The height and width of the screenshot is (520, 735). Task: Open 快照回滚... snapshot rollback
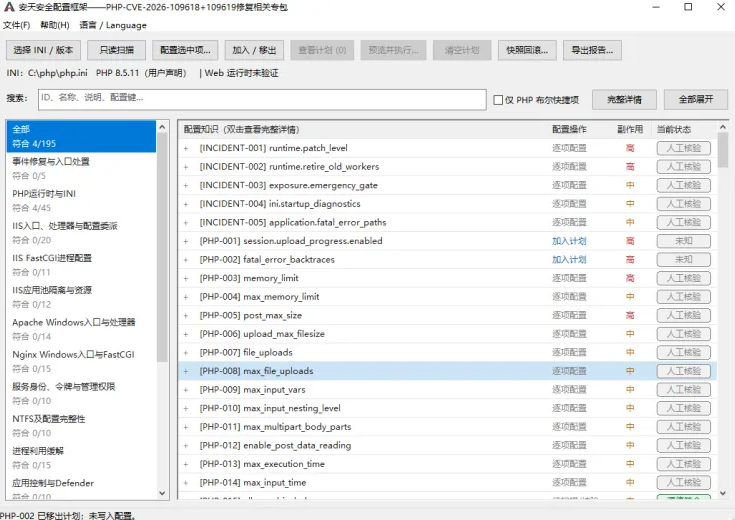(527, 50)
